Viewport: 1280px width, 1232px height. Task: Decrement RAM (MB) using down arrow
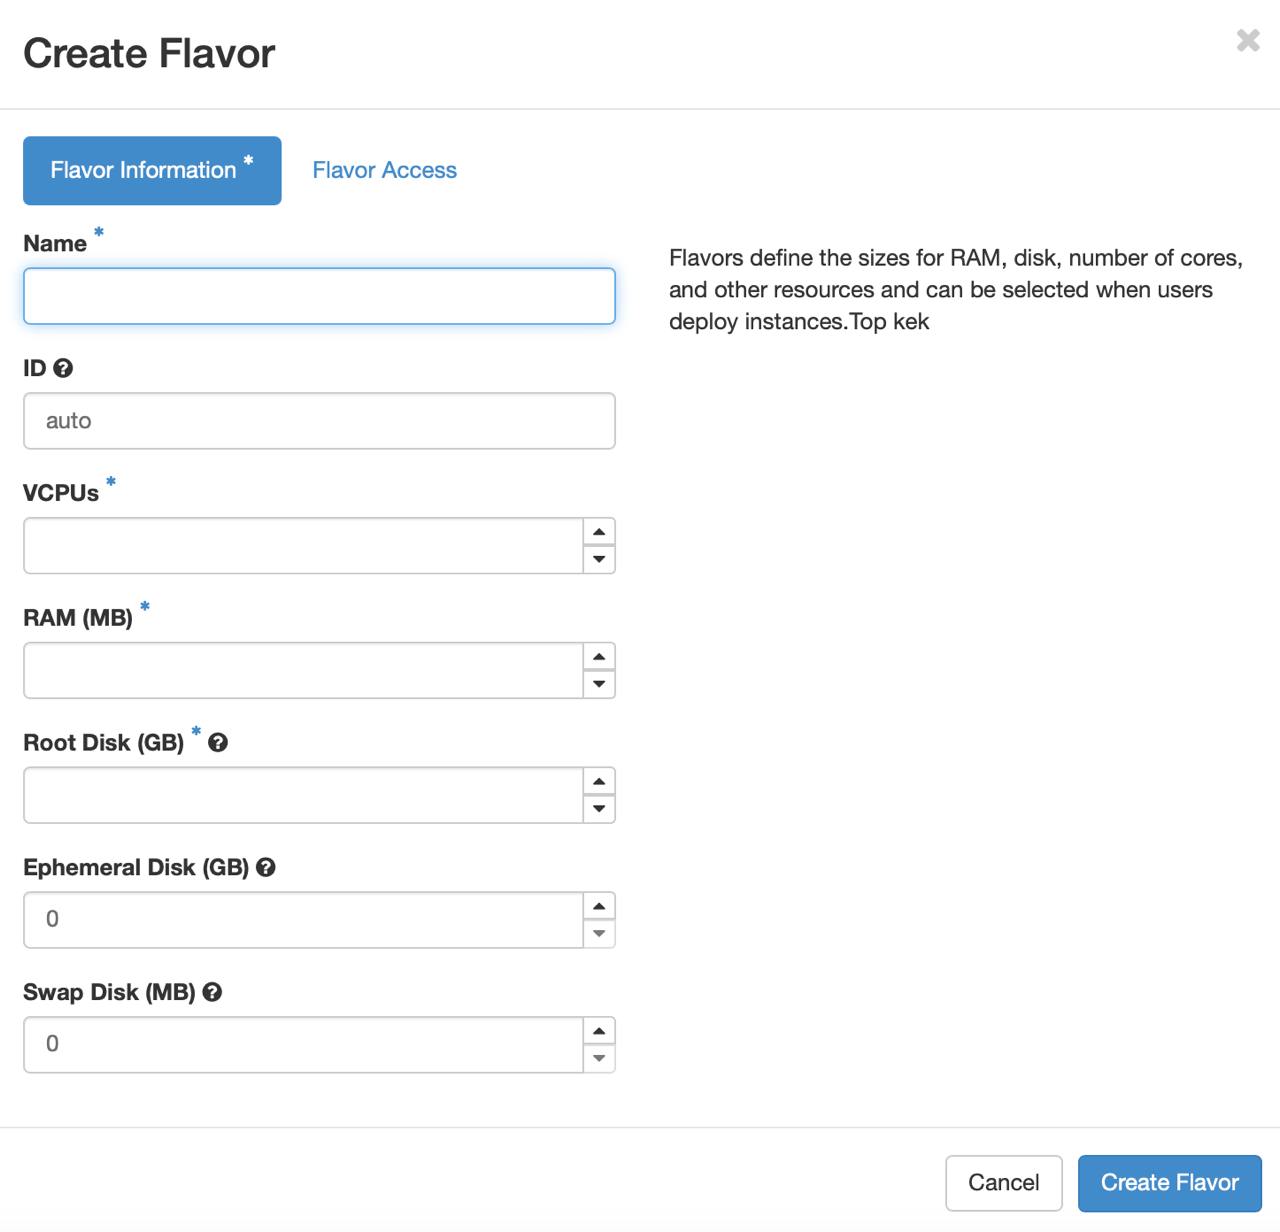tap(598, 684)
